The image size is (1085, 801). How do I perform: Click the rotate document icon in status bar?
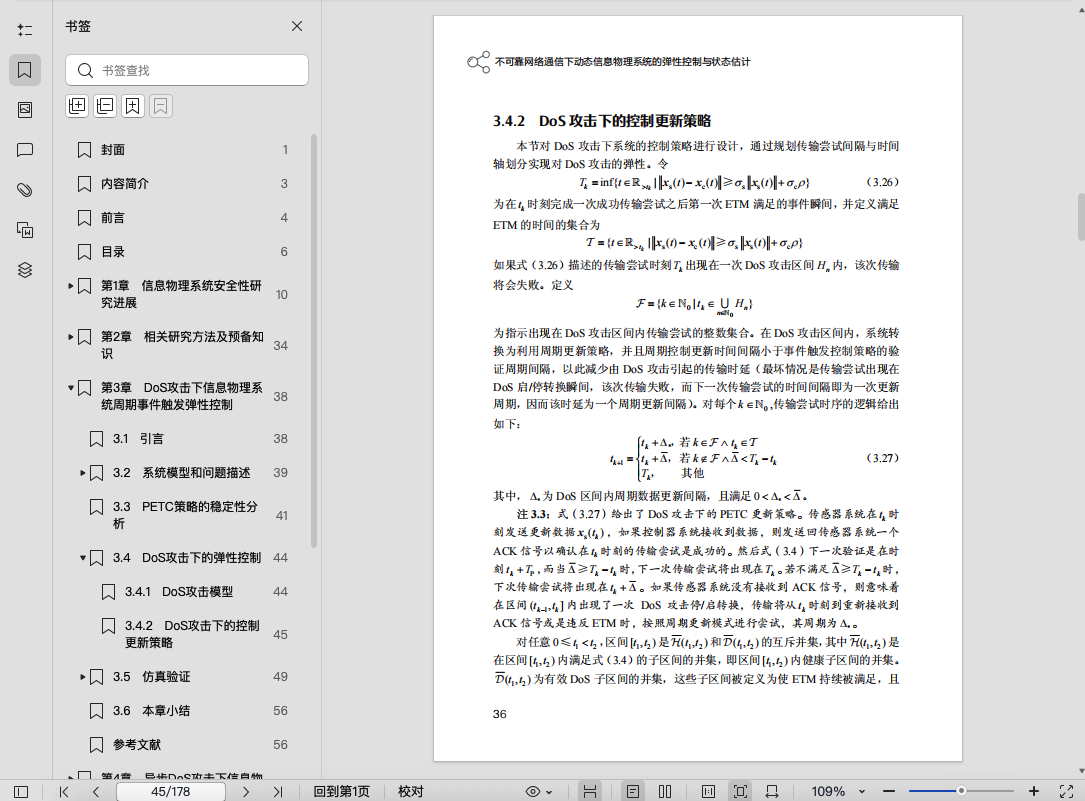pos(772,791)
